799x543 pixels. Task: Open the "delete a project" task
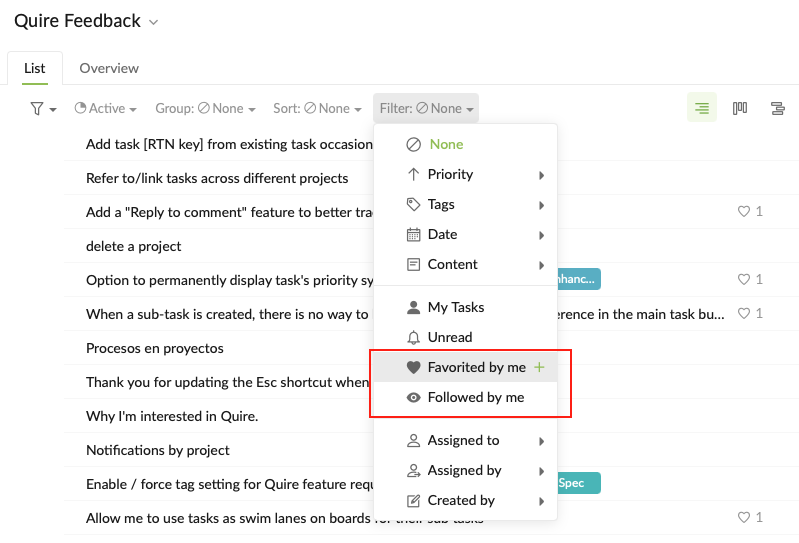click(x=134, y=246)
